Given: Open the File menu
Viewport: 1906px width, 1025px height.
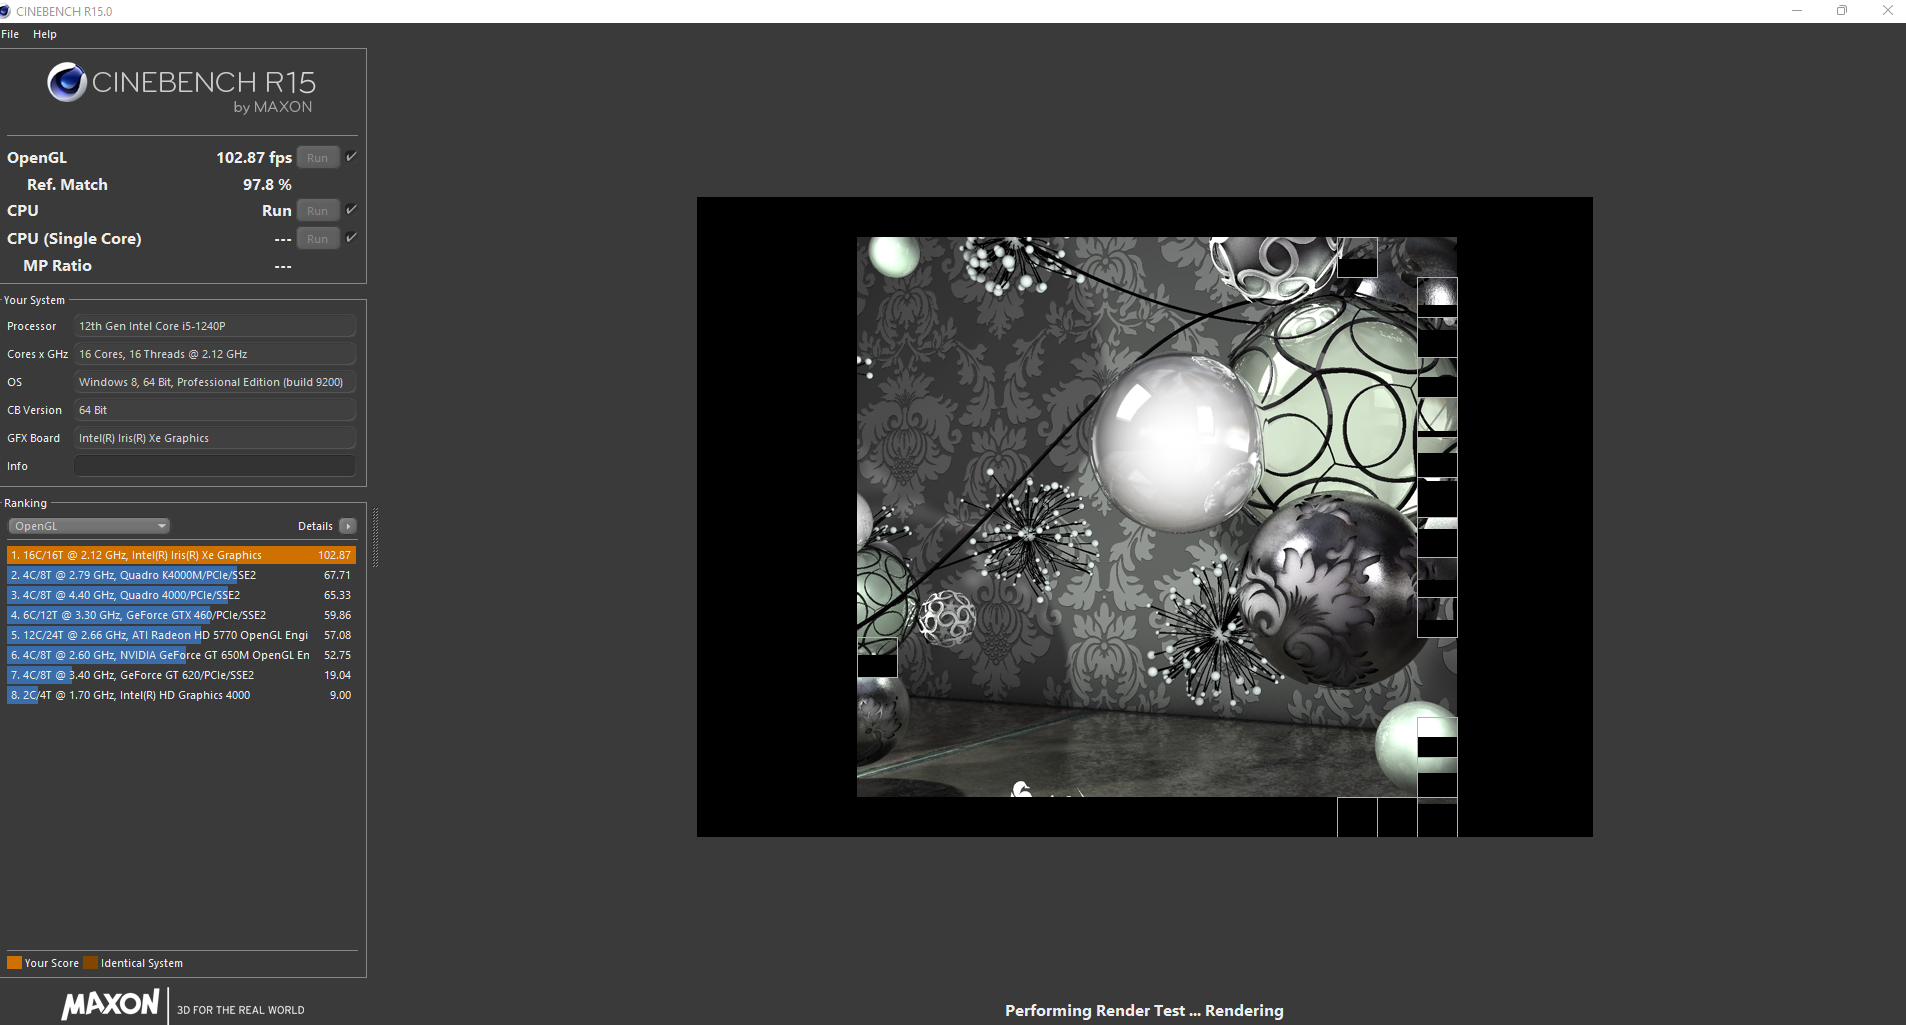Looking at the screenshot, I should tap(10, 34).
